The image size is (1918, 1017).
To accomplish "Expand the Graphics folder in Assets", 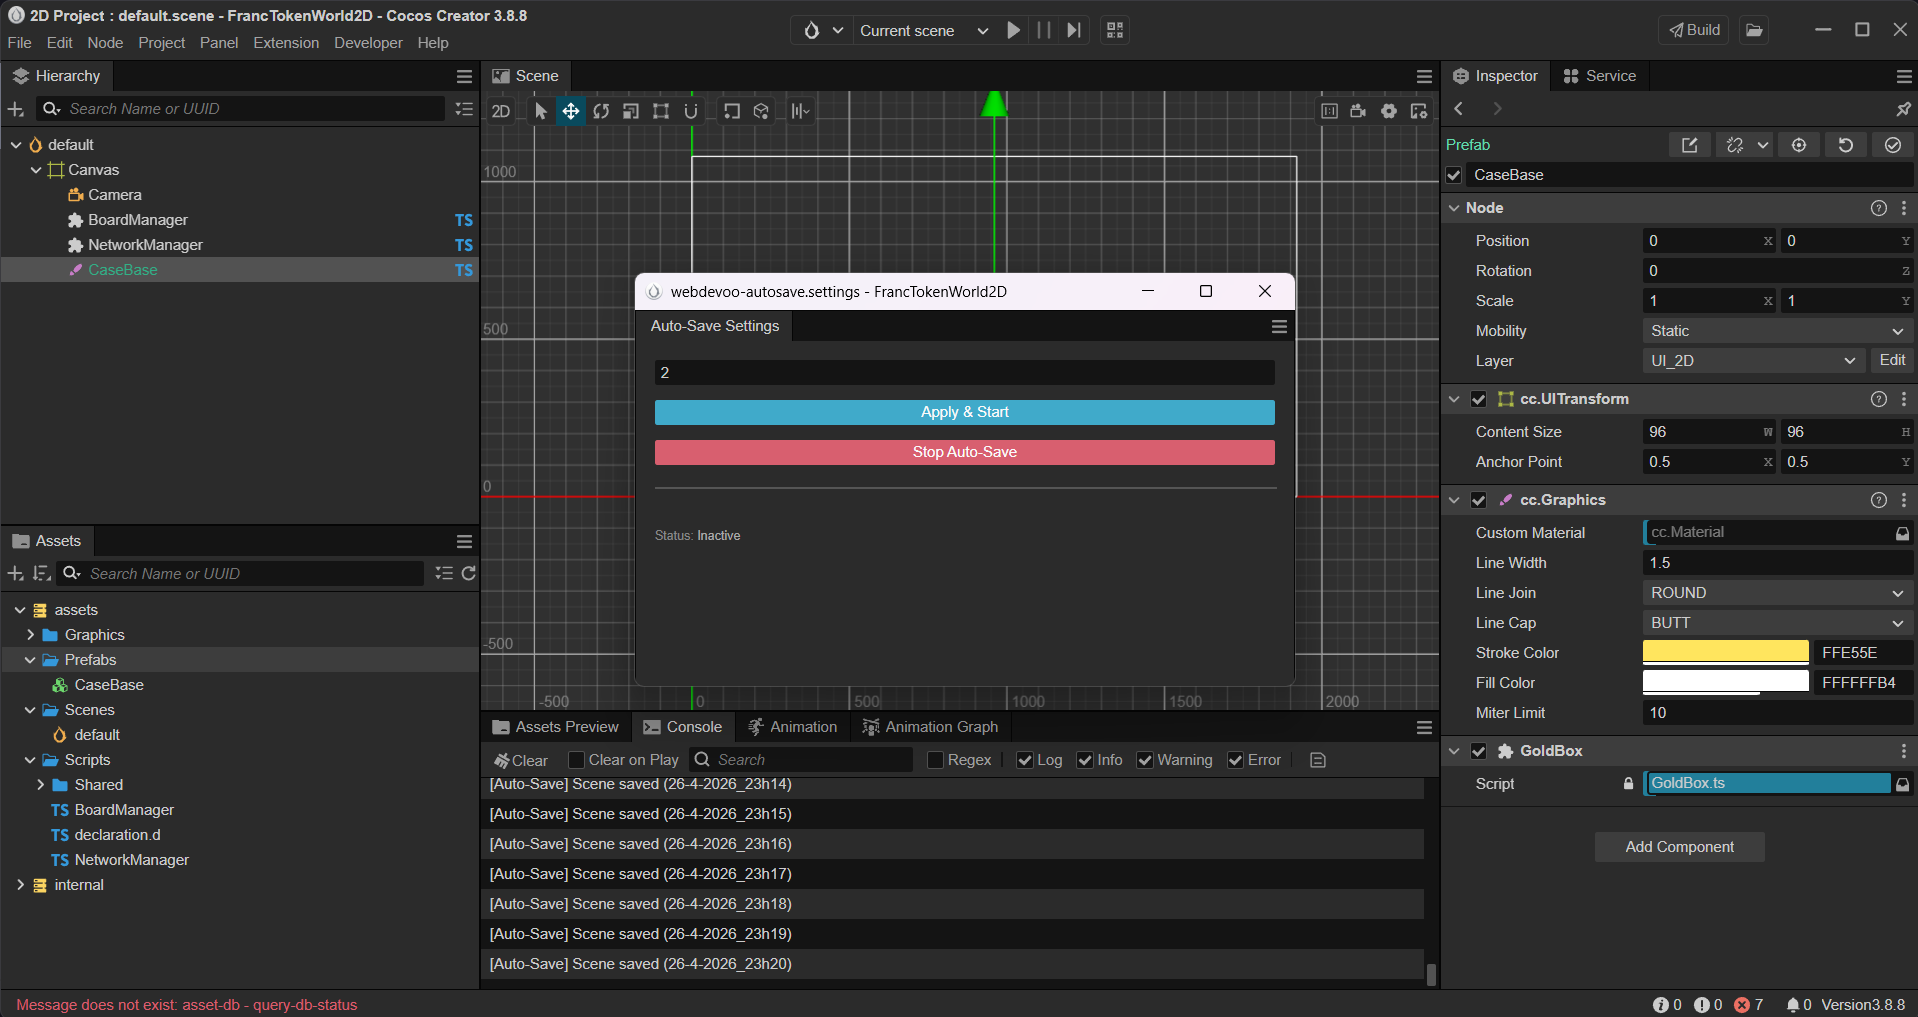I will (x=30, y=635).
